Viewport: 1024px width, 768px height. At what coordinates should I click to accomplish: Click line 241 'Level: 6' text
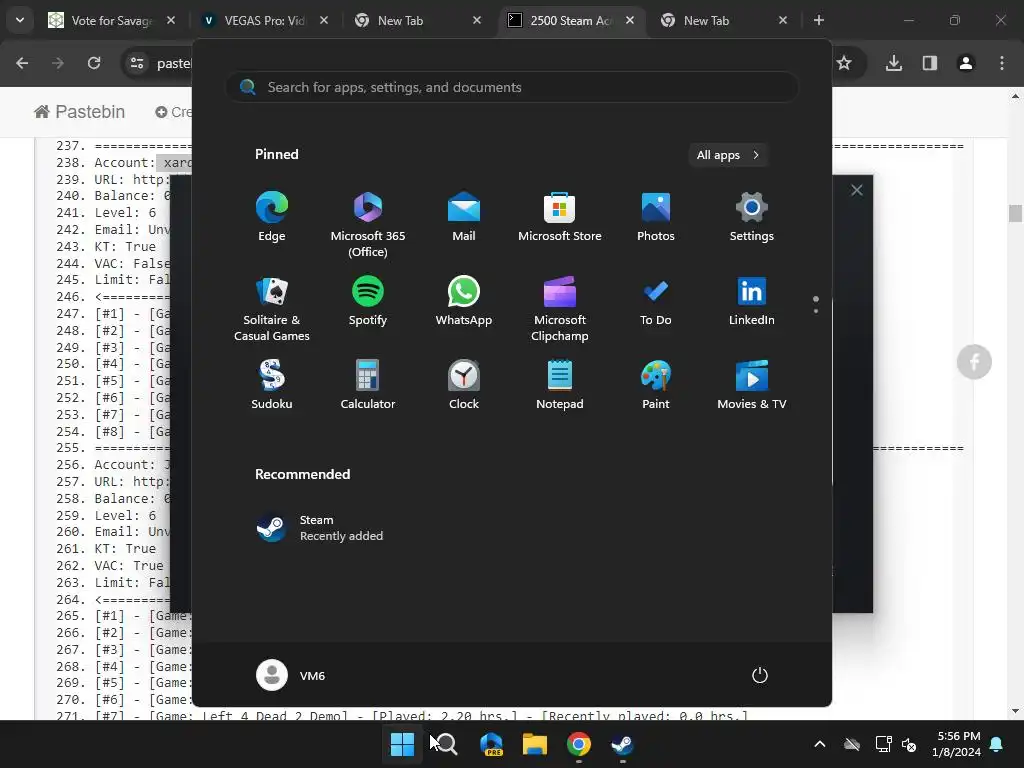pos(125,212)
